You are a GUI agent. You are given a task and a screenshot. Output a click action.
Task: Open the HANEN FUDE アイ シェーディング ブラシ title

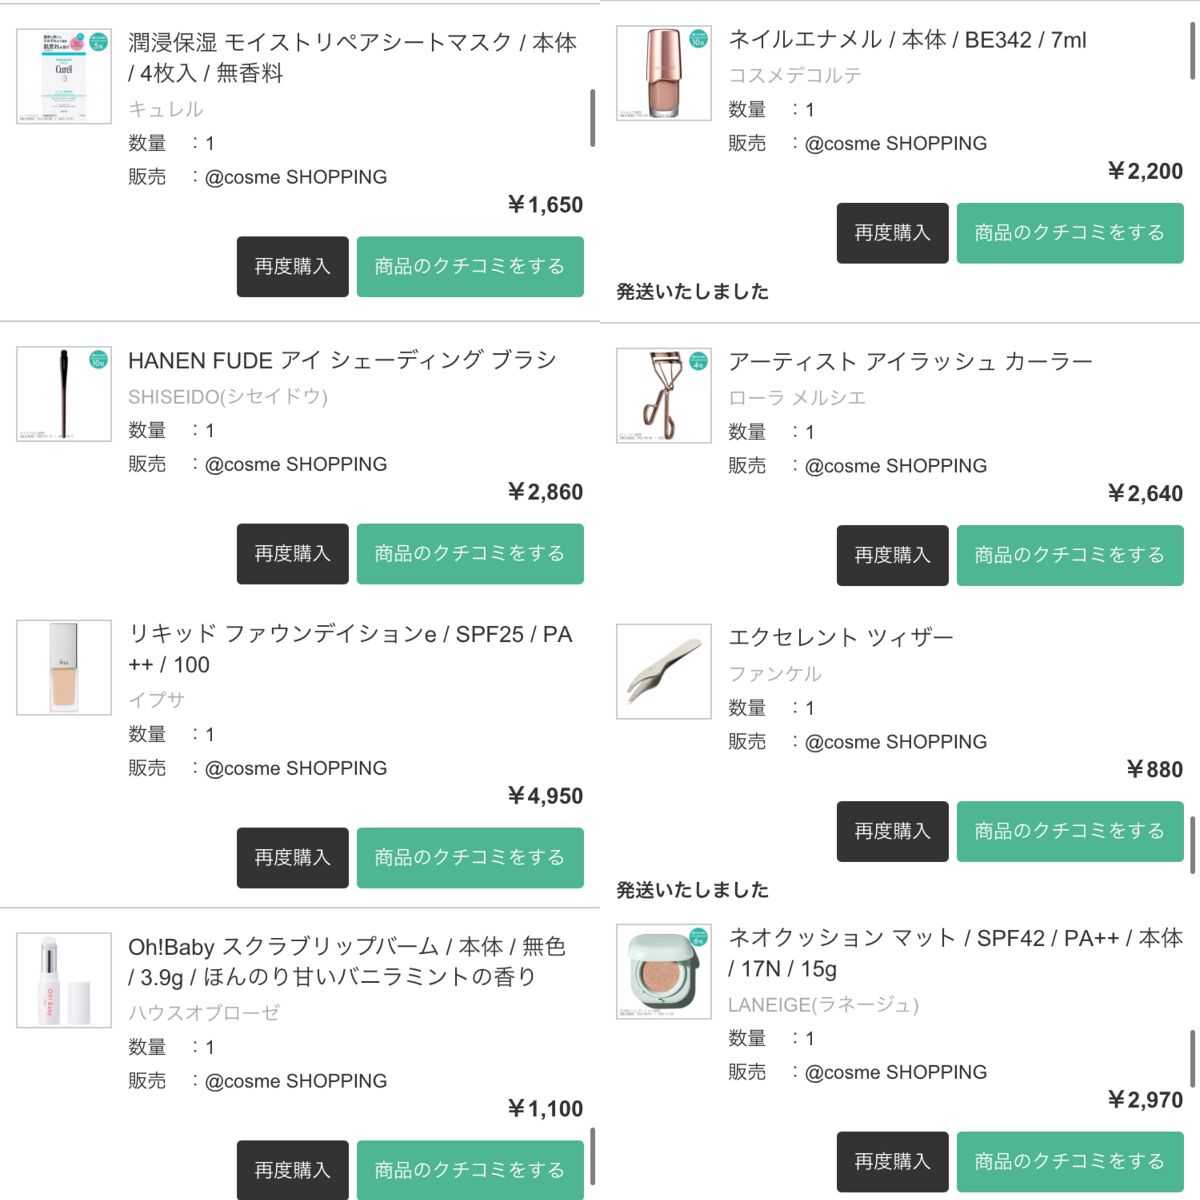tap(342, 360)
